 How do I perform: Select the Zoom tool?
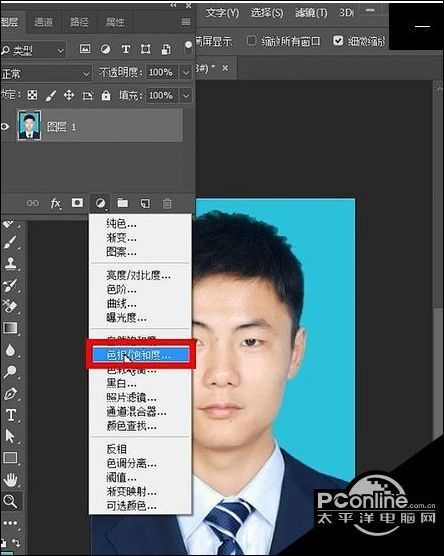(10, 501)
